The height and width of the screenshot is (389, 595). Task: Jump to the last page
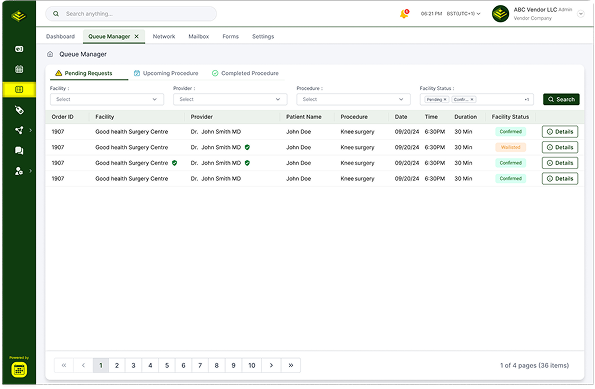pyautogui.click(x=291, y=365)
